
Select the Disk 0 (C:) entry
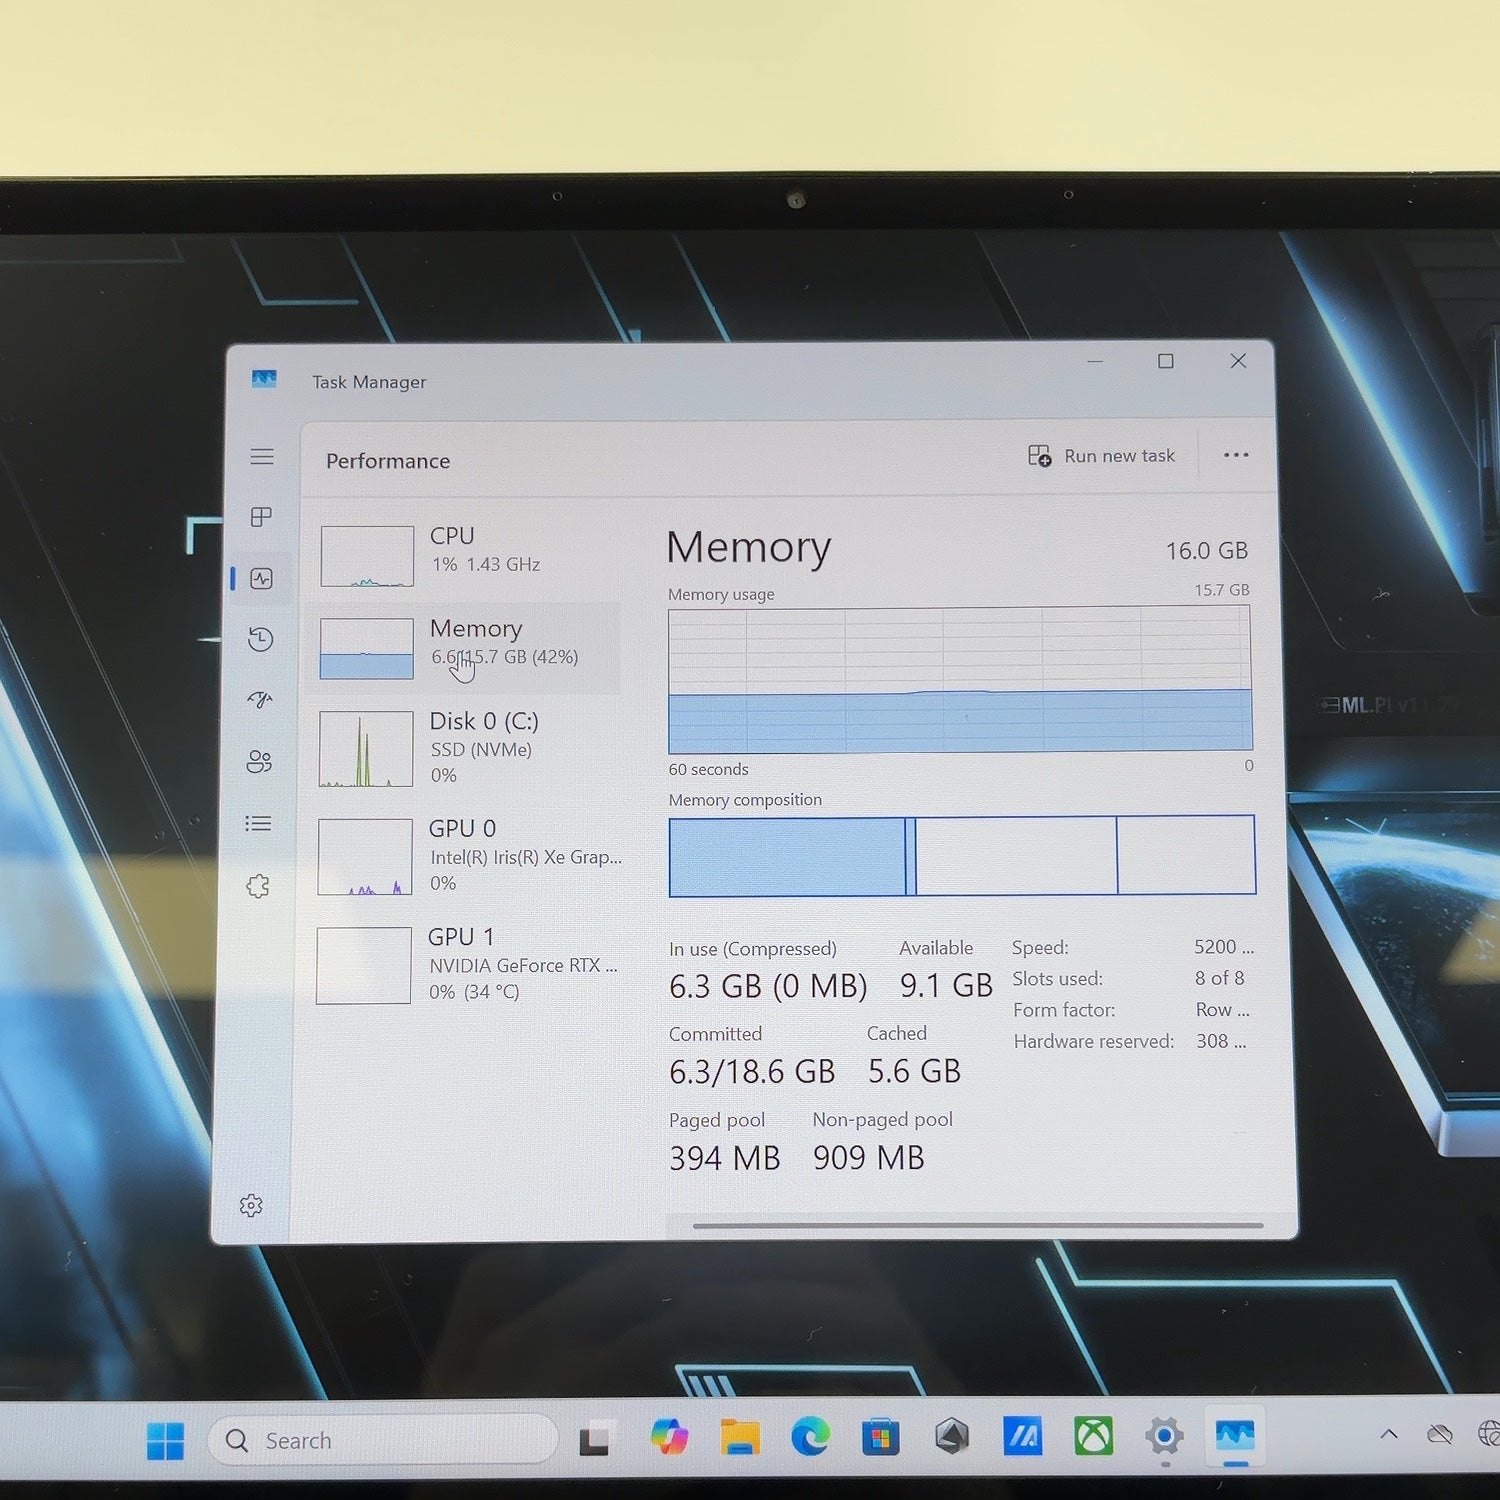467,748
